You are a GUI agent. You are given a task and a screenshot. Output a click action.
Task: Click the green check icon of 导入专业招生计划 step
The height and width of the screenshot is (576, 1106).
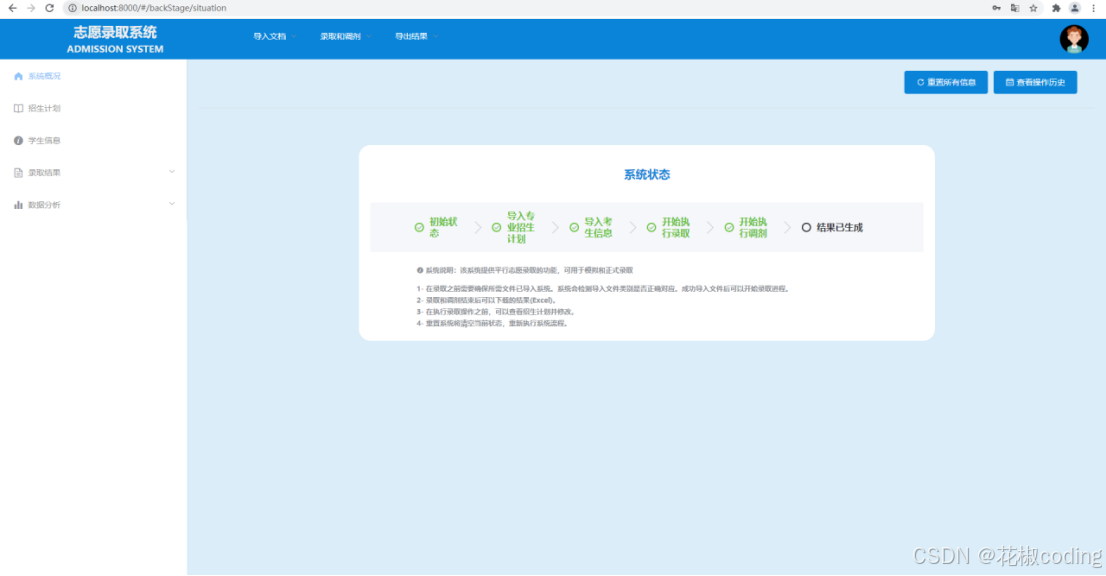coord(497,228)
